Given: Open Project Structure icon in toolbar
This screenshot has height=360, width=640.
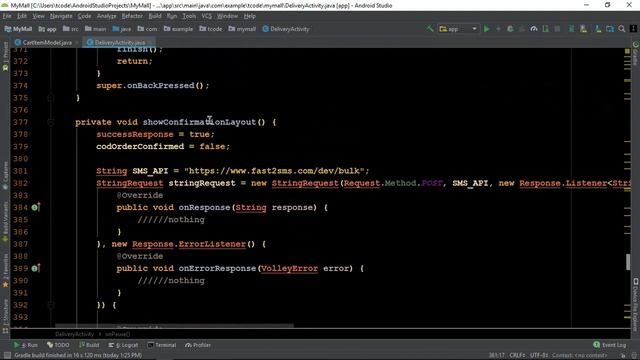Looking at the screenshot, I should coord(610,29).
